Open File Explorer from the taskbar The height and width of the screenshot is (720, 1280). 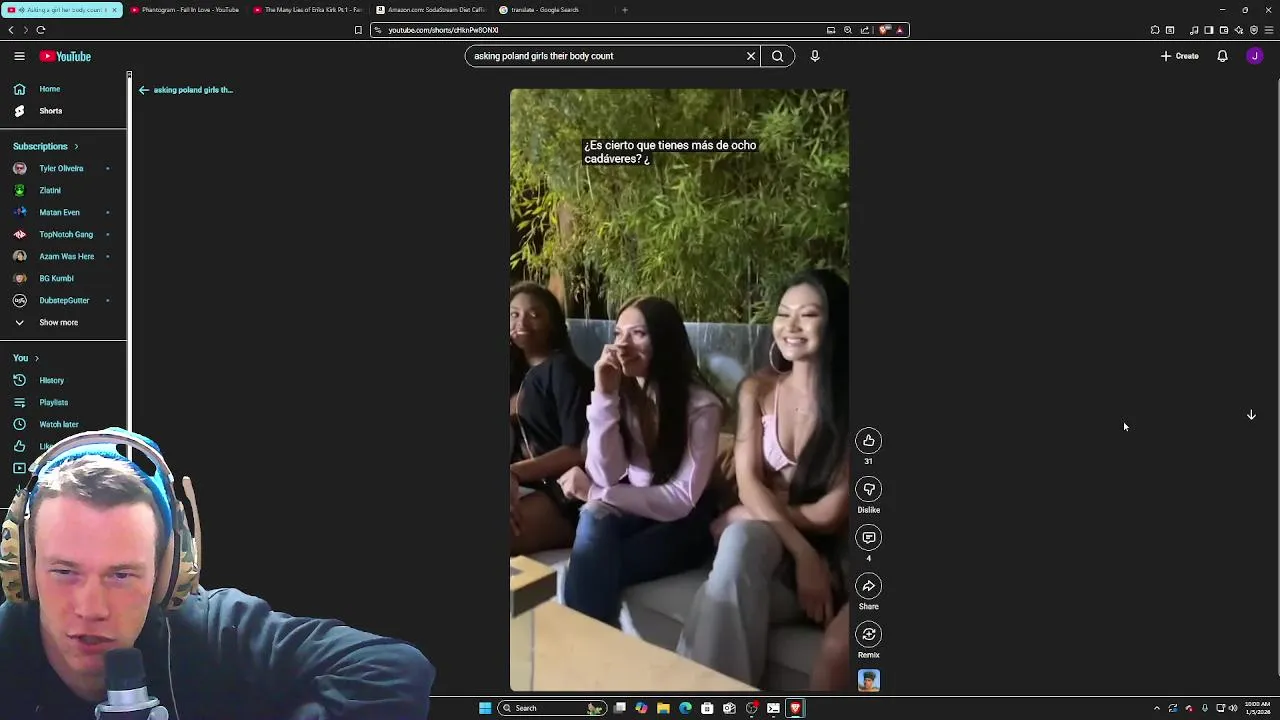[x=663, y=708]
